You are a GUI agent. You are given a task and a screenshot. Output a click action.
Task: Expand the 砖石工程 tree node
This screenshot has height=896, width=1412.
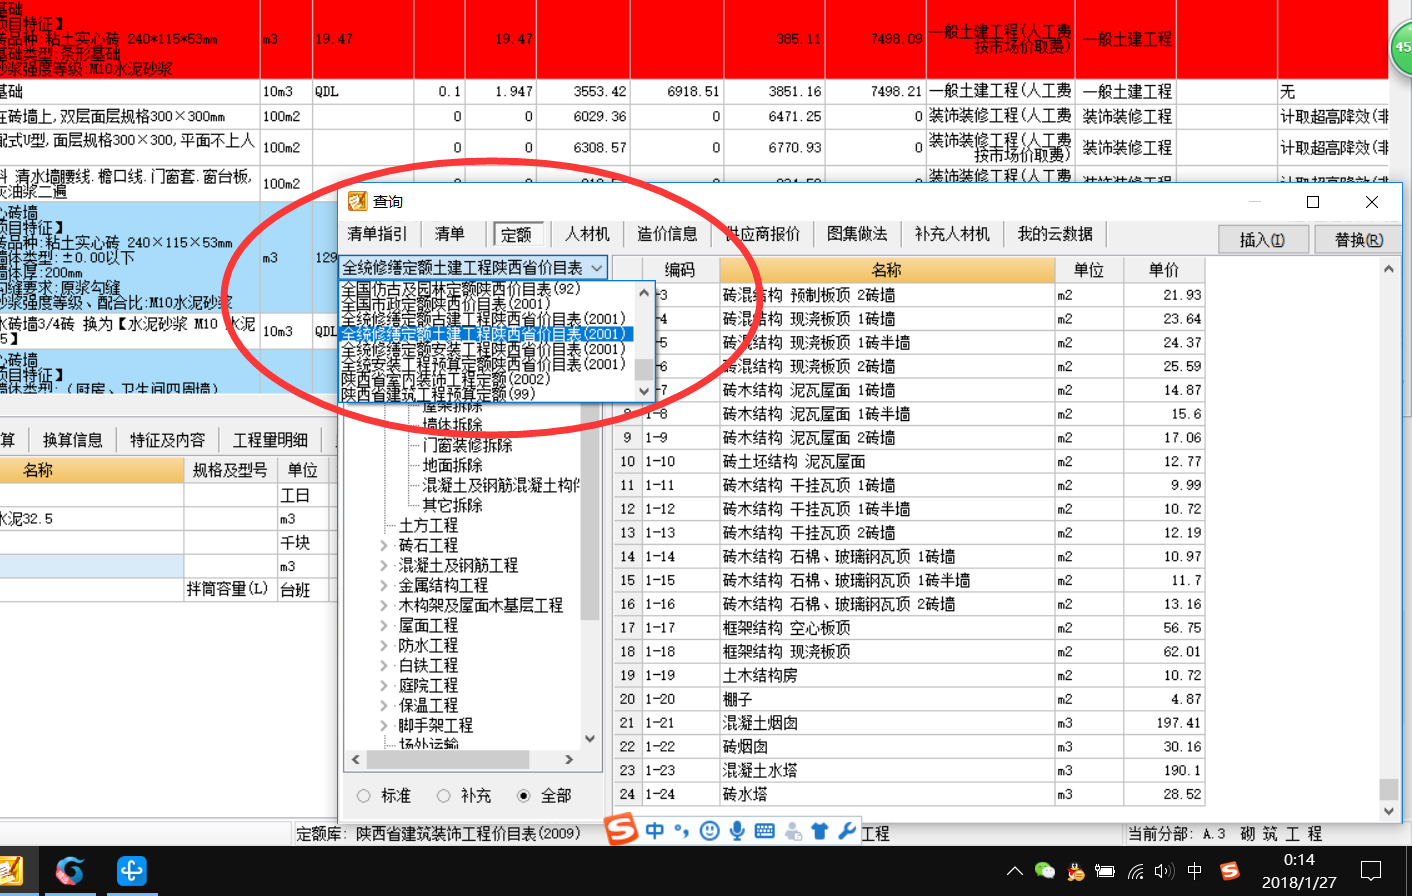click(x=384, y=546)
